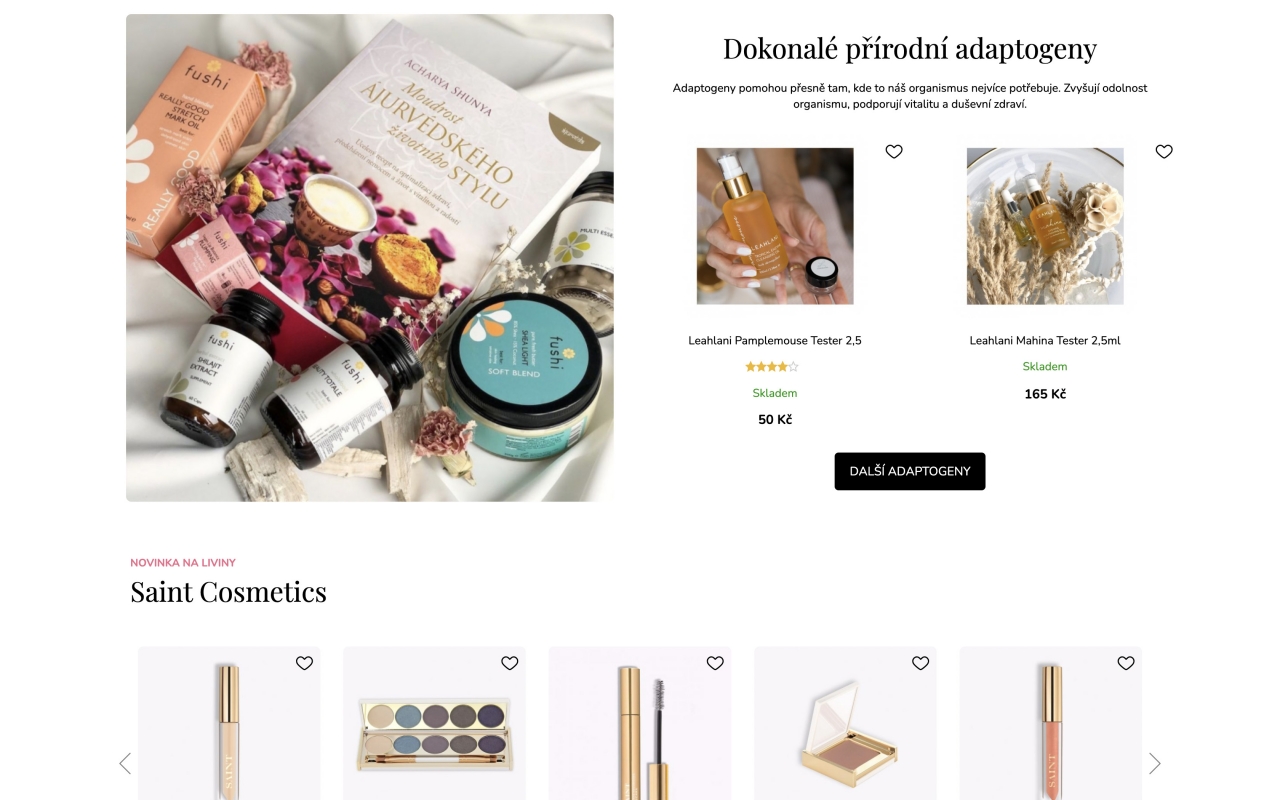The height and width of the screenshot is (800, 1280).
Task: Favorite the Leahlani Mahina Tester heart
Action: point(1164,152)
